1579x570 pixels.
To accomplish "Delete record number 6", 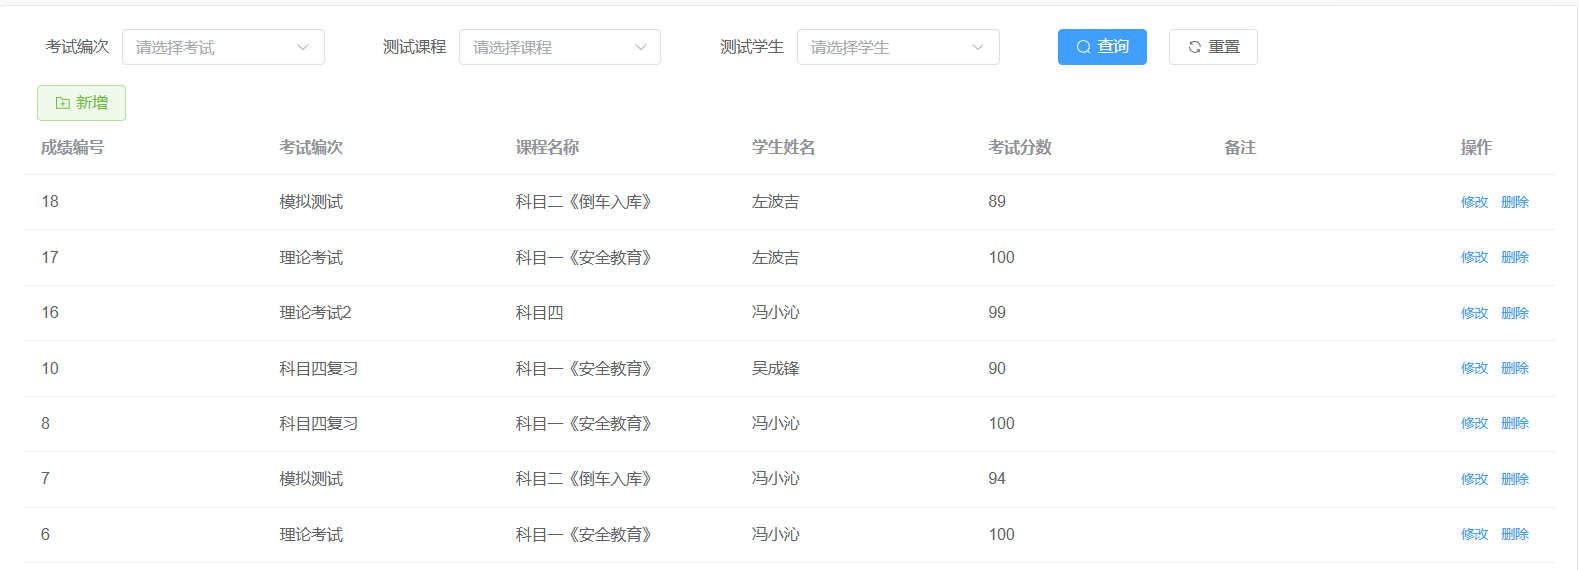I will point(1515,534).
